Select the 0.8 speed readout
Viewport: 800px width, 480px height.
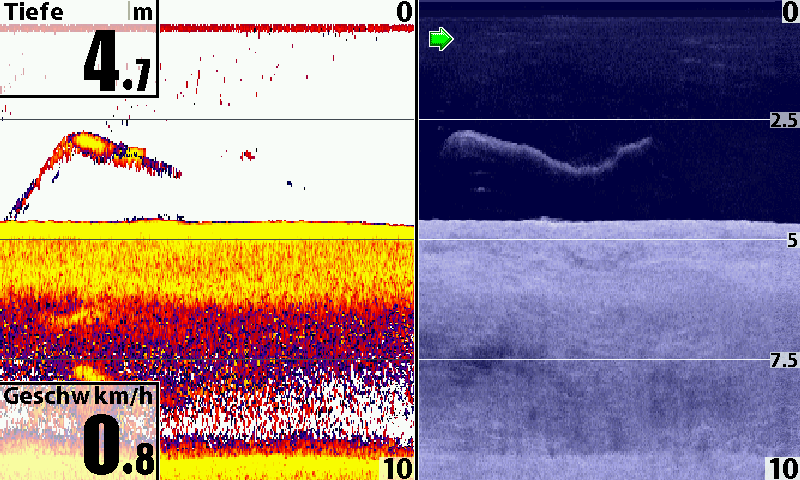click(118, 446)
